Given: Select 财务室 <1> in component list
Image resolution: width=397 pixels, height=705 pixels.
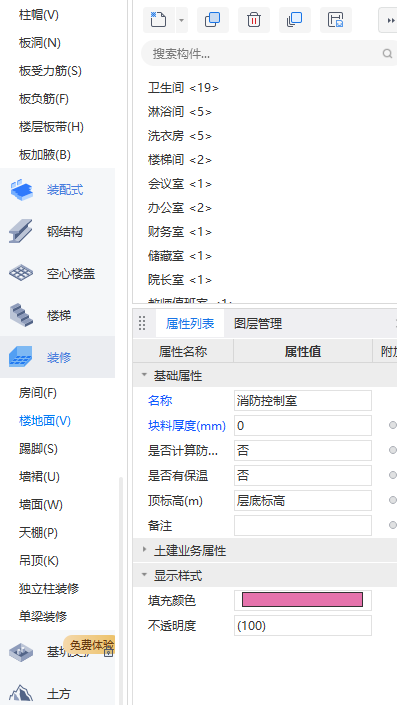Looking at the screenshot, I should pyautogui.click(x=180, y=232).
